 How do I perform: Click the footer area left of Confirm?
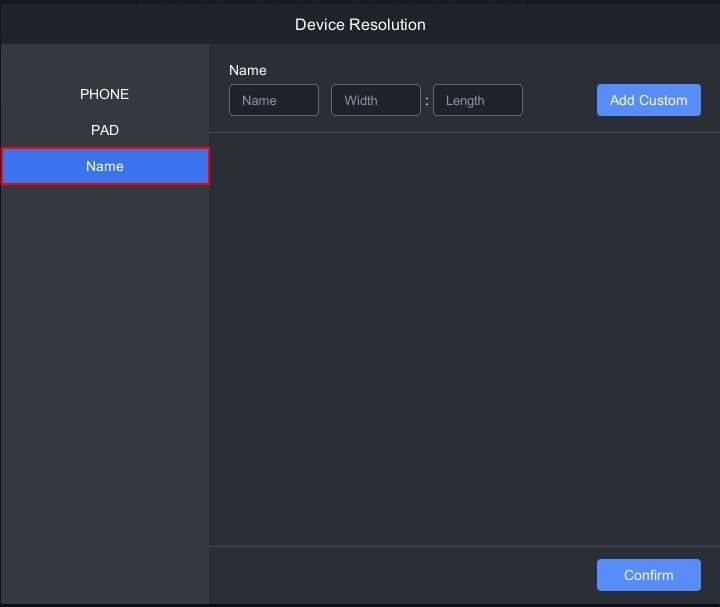click(x=400, y=575)
